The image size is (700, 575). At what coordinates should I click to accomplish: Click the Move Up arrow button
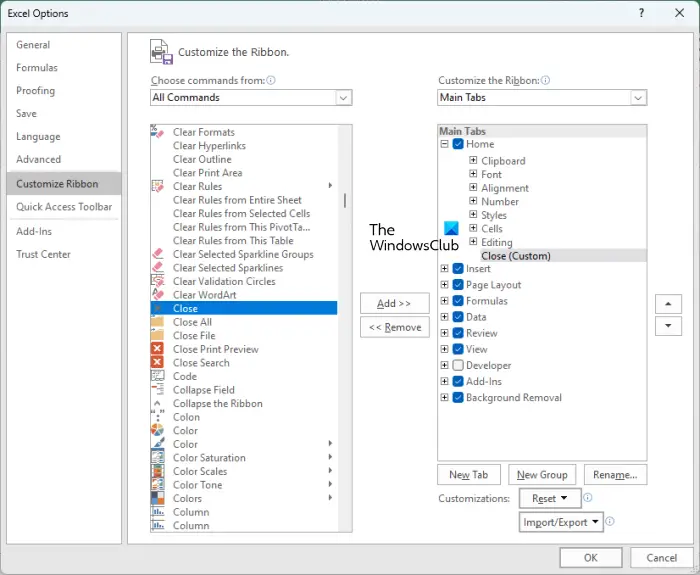tap(668, 304)
